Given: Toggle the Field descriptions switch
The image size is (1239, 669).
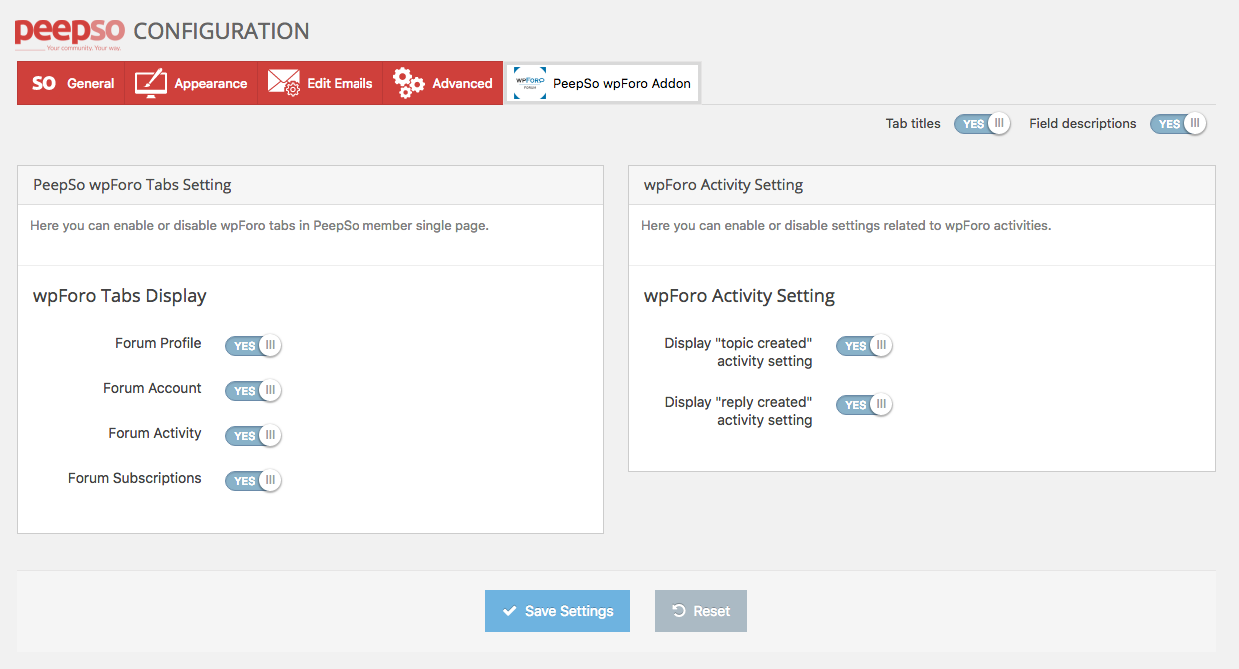Looking at the screenshot, I should [1178, 124].
